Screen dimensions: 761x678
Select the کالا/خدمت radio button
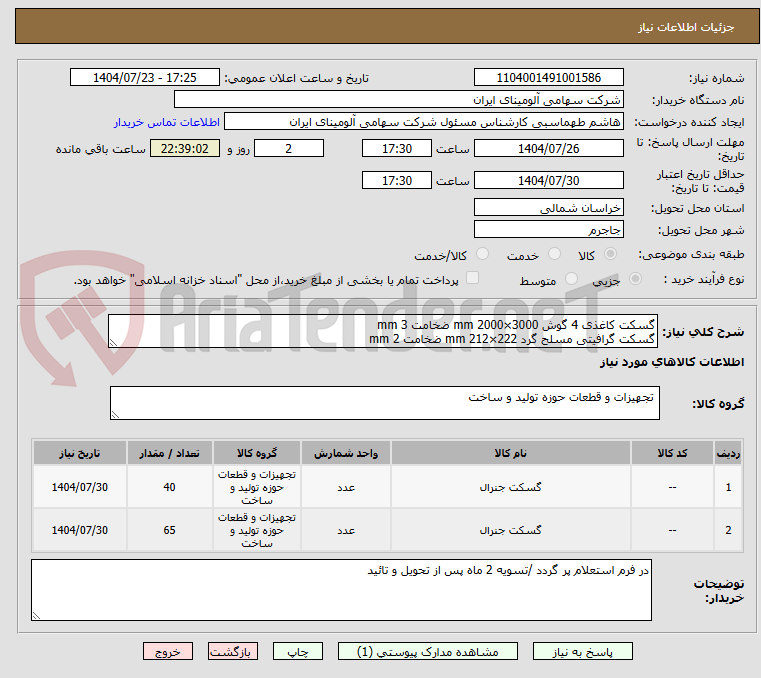(482, 254)
